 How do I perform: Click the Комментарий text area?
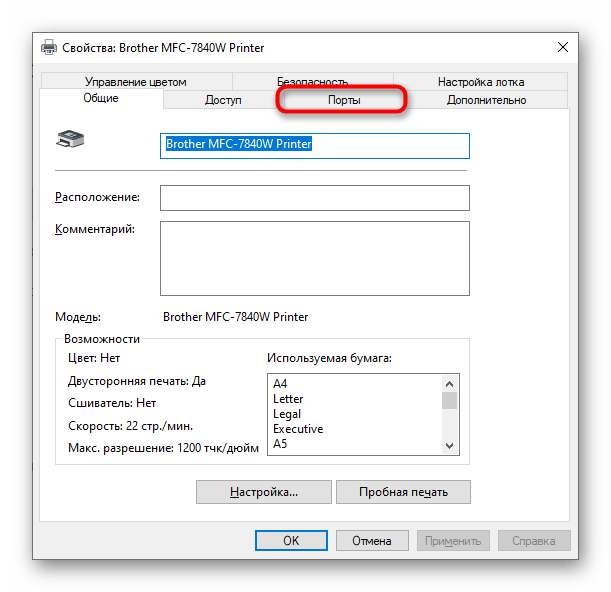pyautogui.click(x=315, y=258)
